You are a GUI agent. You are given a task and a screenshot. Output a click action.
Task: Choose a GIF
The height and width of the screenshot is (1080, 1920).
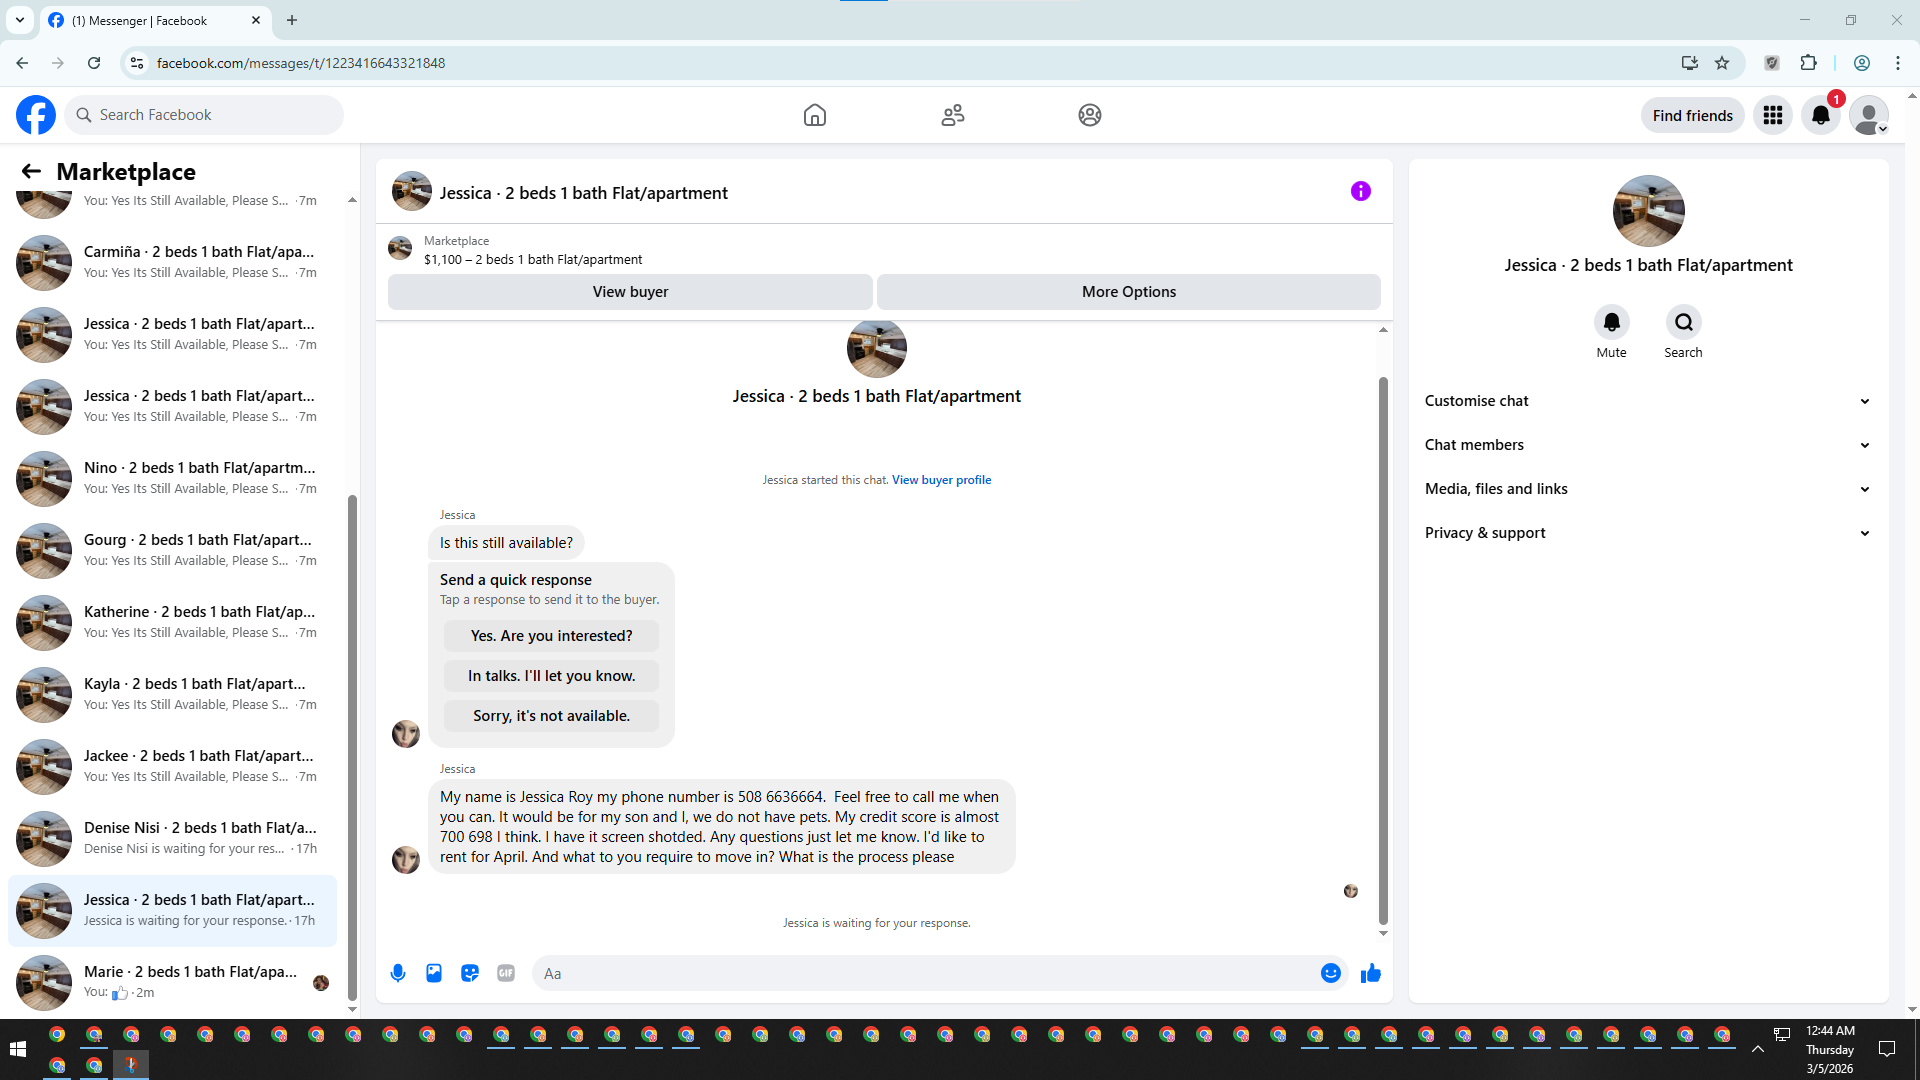point(506,973)
